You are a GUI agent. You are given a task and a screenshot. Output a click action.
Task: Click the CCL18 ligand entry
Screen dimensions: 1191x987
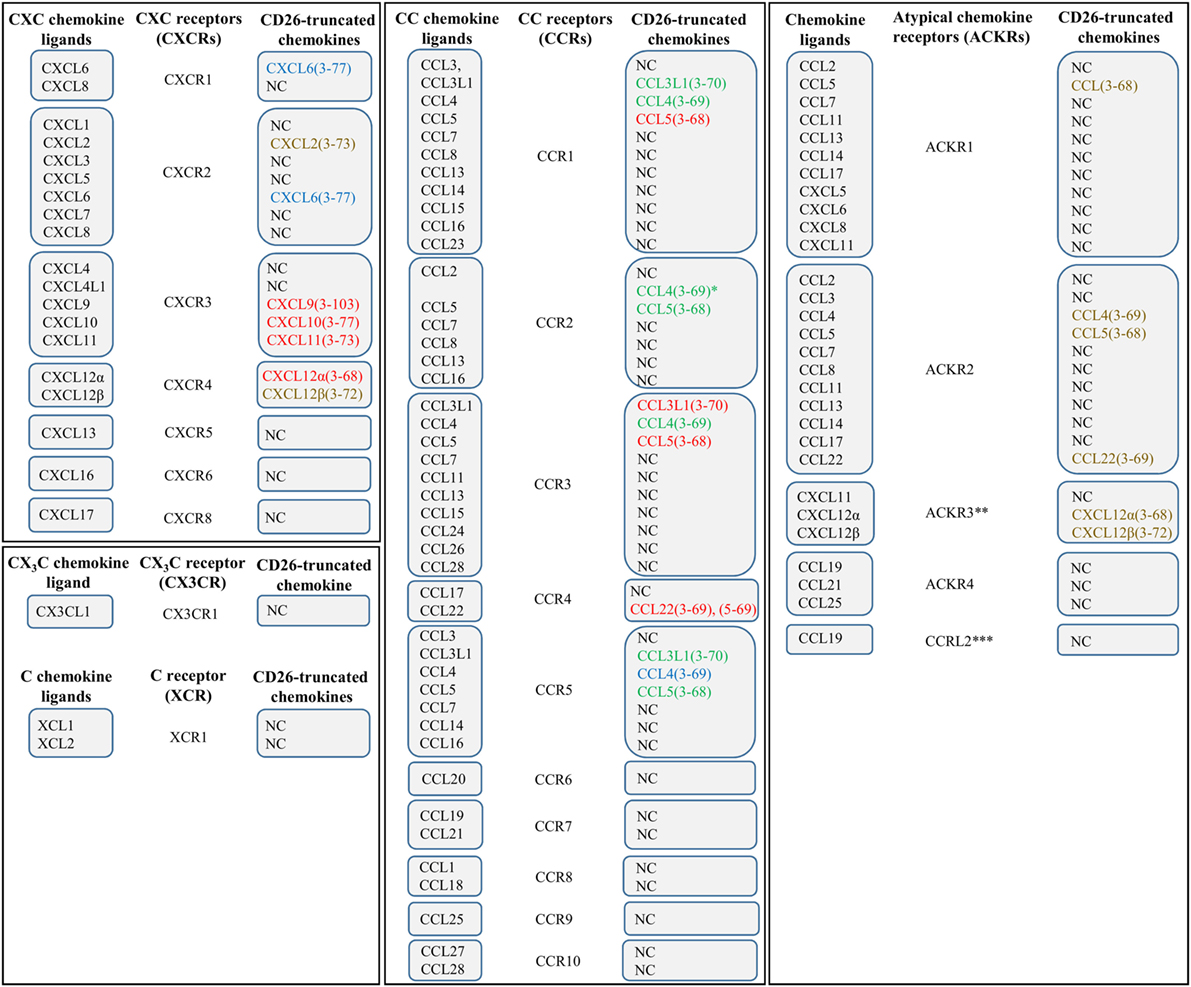coord(442,885)
